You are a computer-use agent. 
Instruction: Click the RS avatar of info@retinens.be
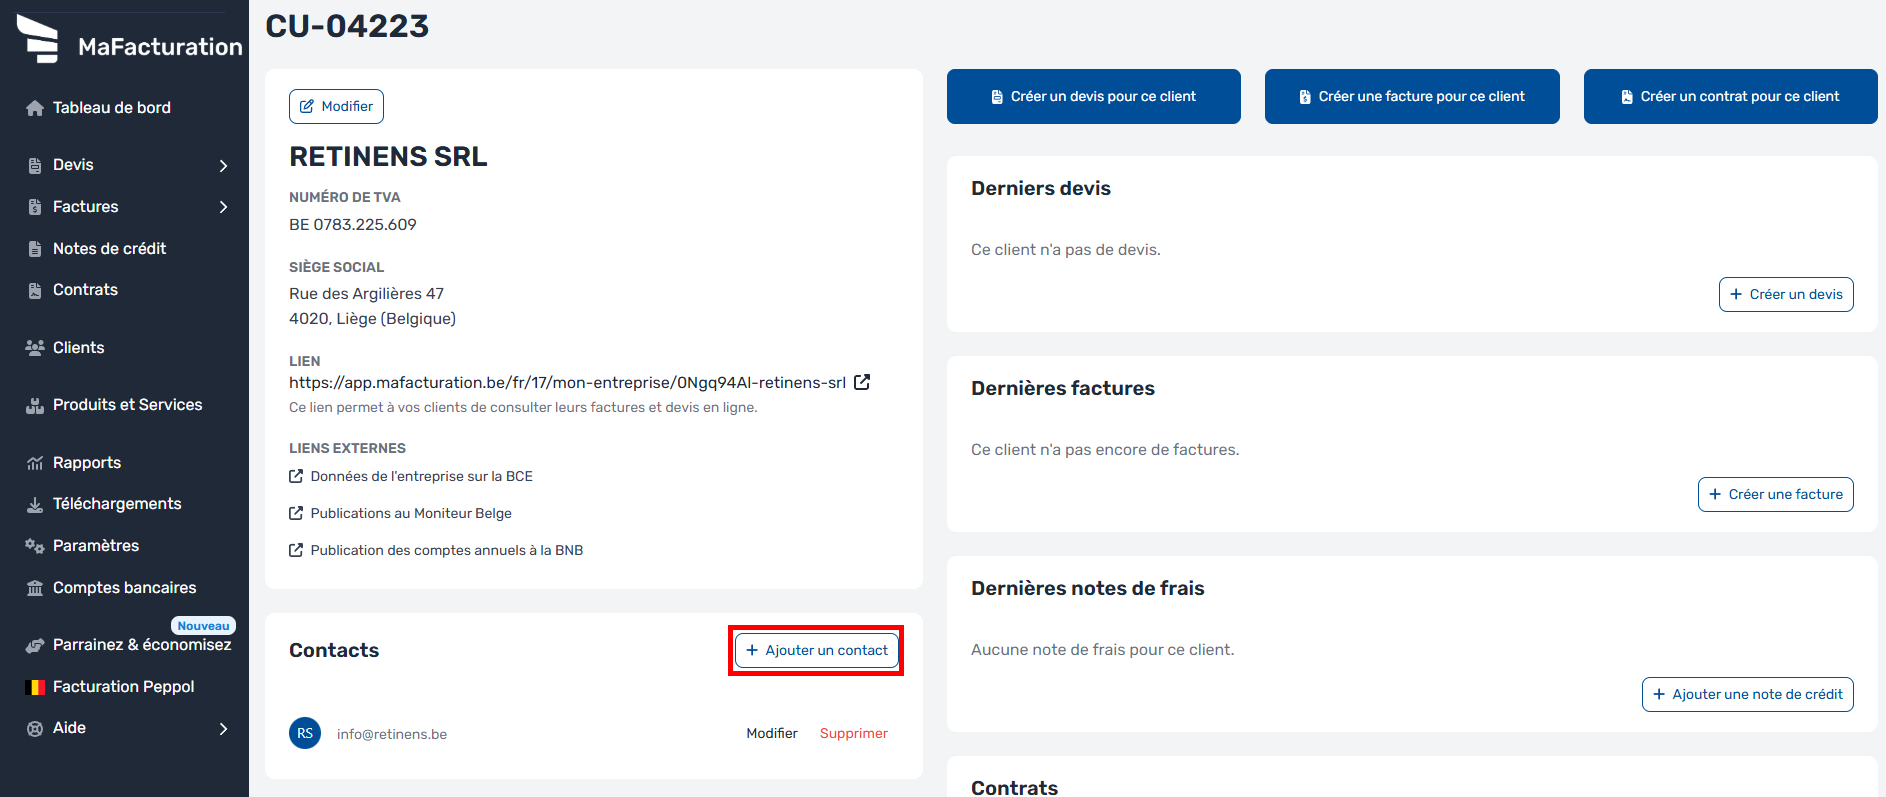pyautogui.click(x=305, y=733)
